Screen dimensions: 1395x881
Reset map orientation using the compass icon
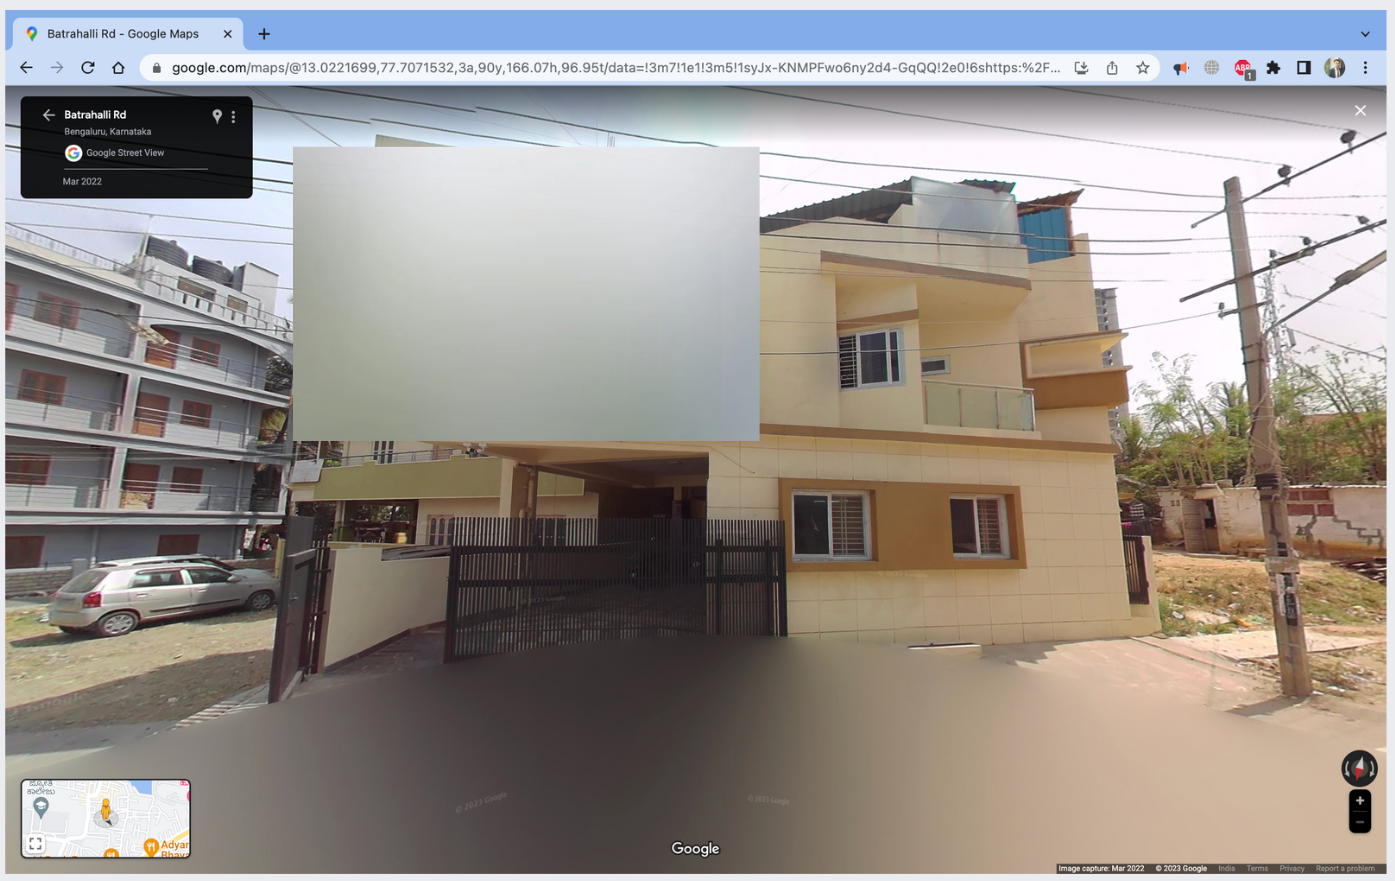tap(1359, 768)
